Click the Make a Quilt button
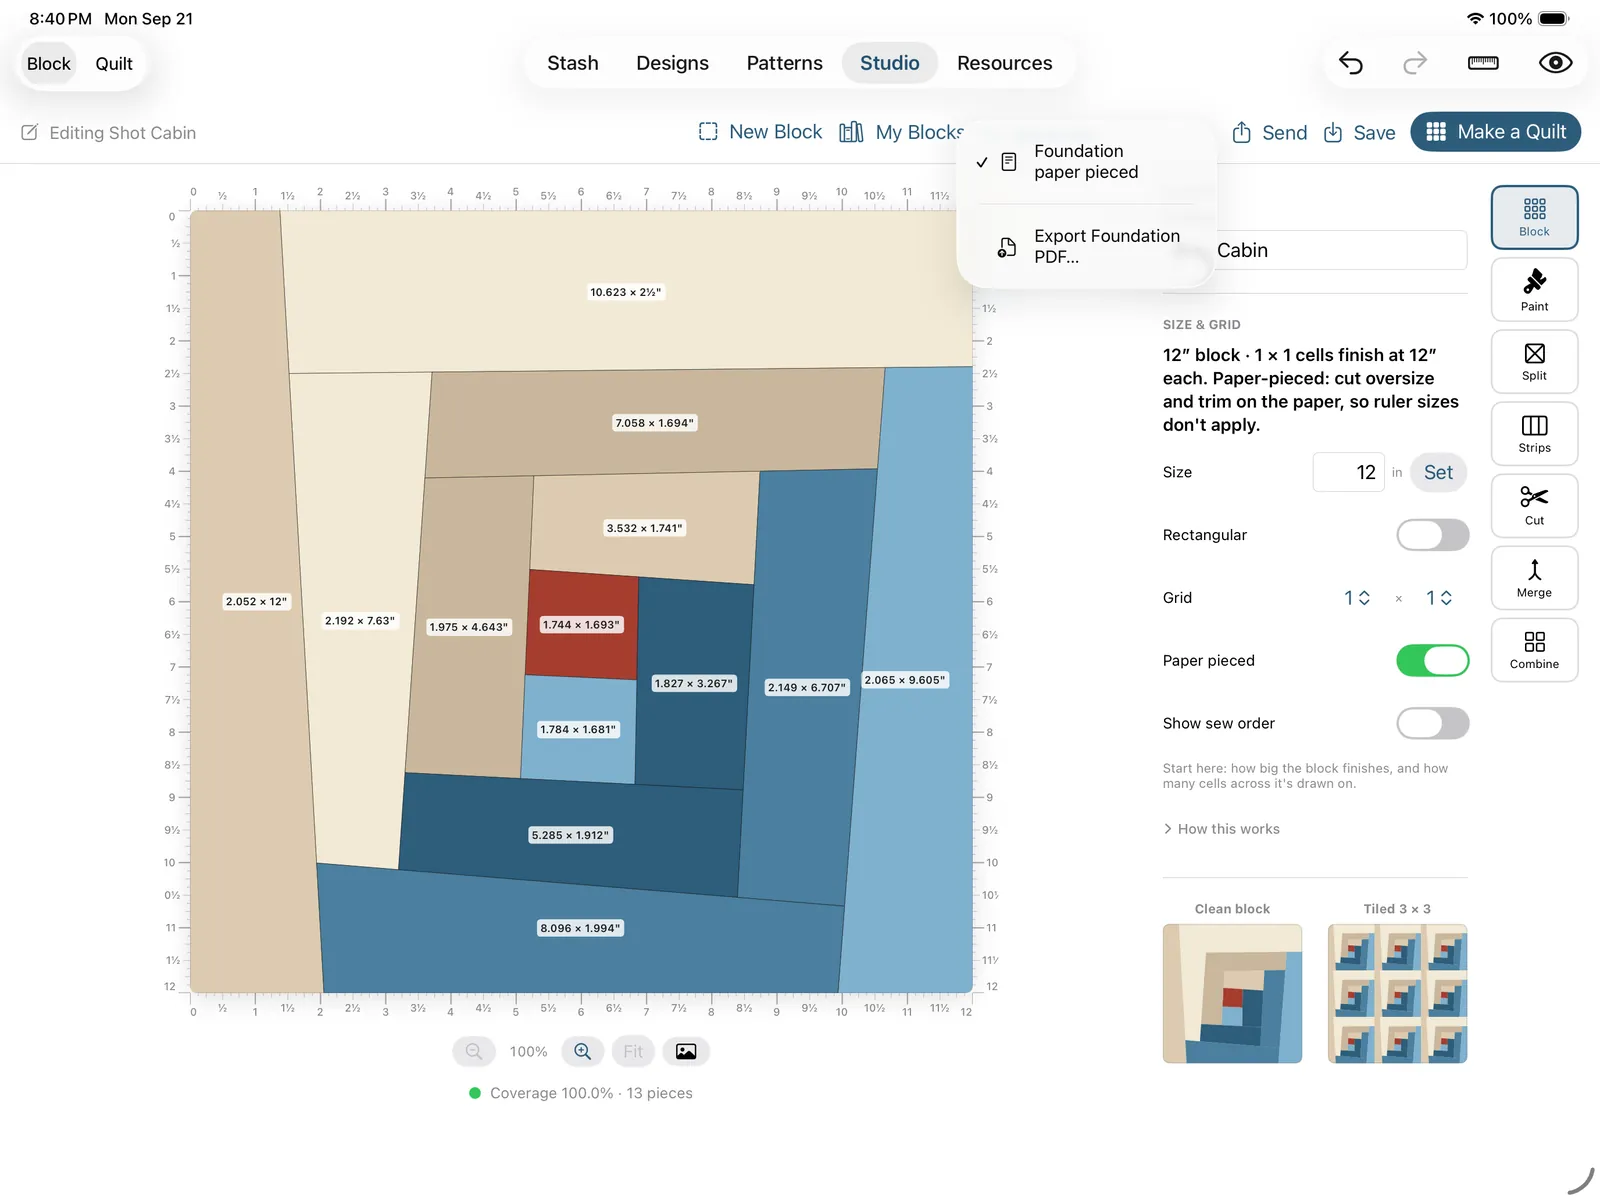 [1495, 132]
